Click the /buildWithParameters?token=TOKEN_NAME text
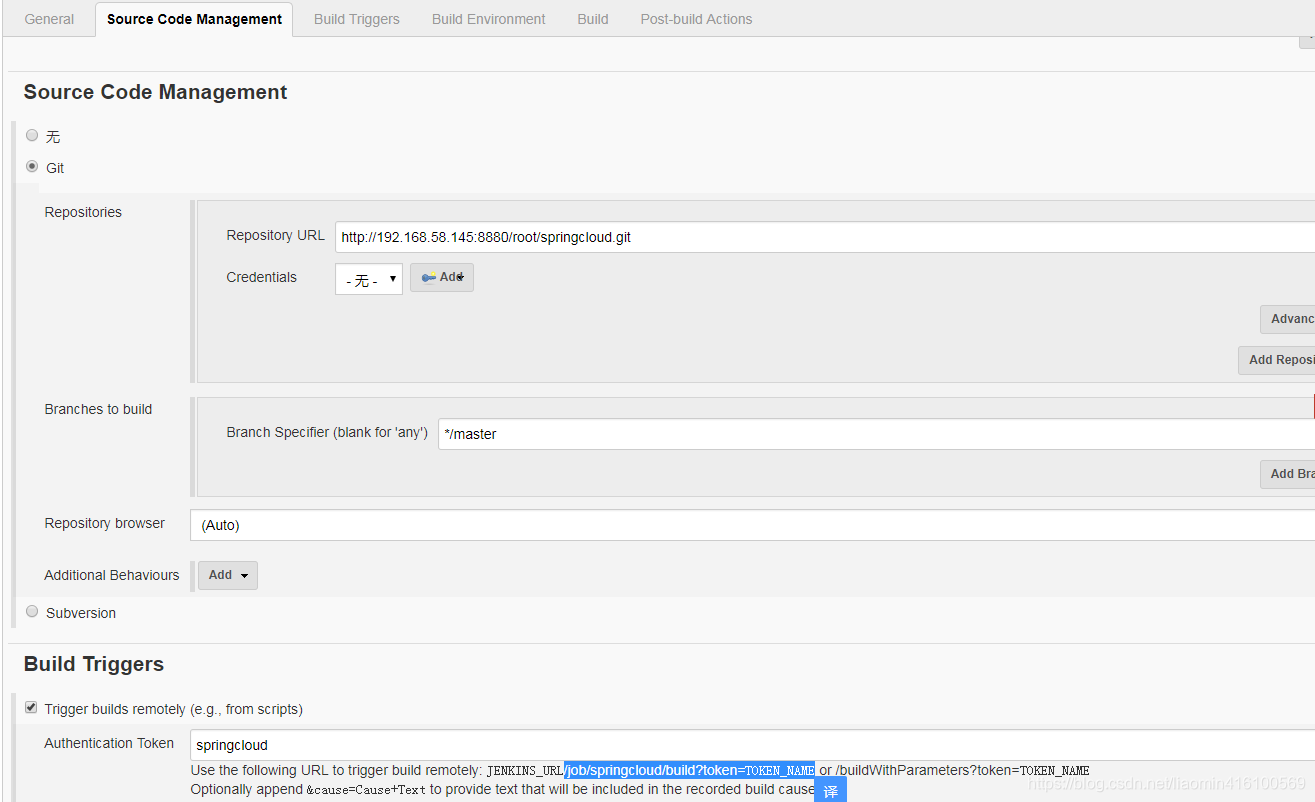Screen dimensions: 1315x802 (962, 770)
